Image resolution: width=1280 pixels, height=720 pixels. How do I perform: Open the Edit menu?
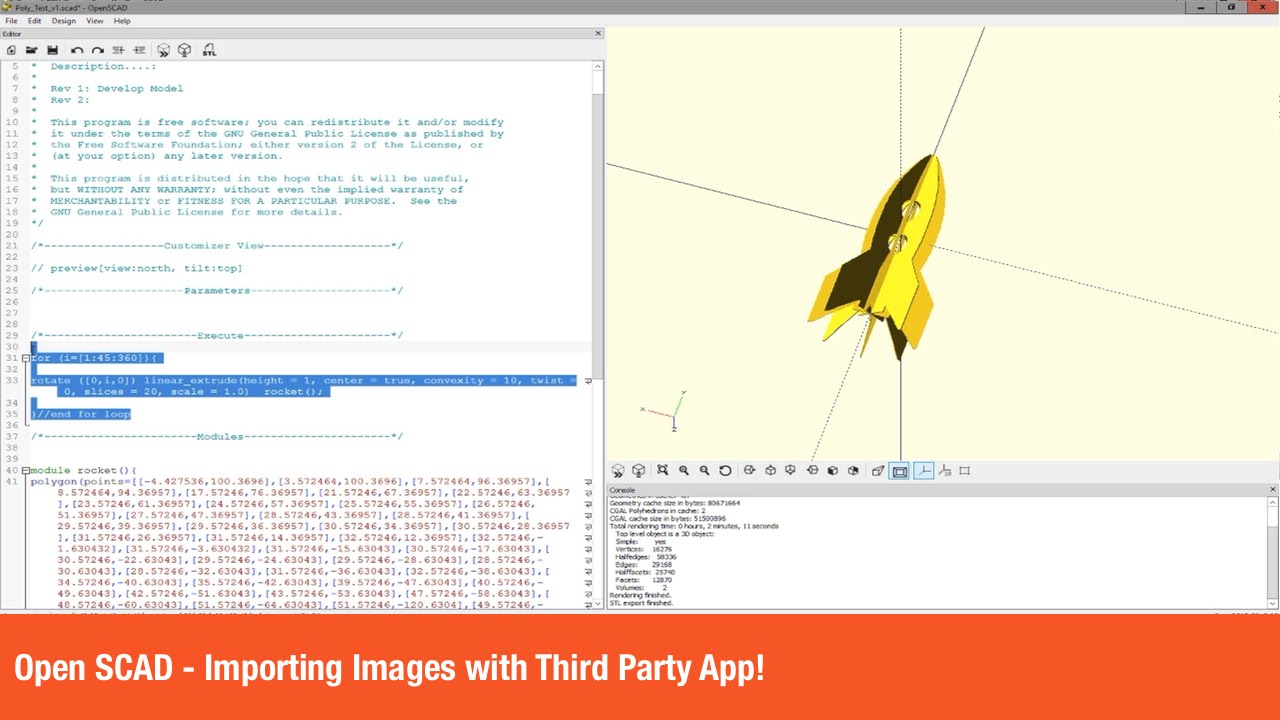pos(34,21)
